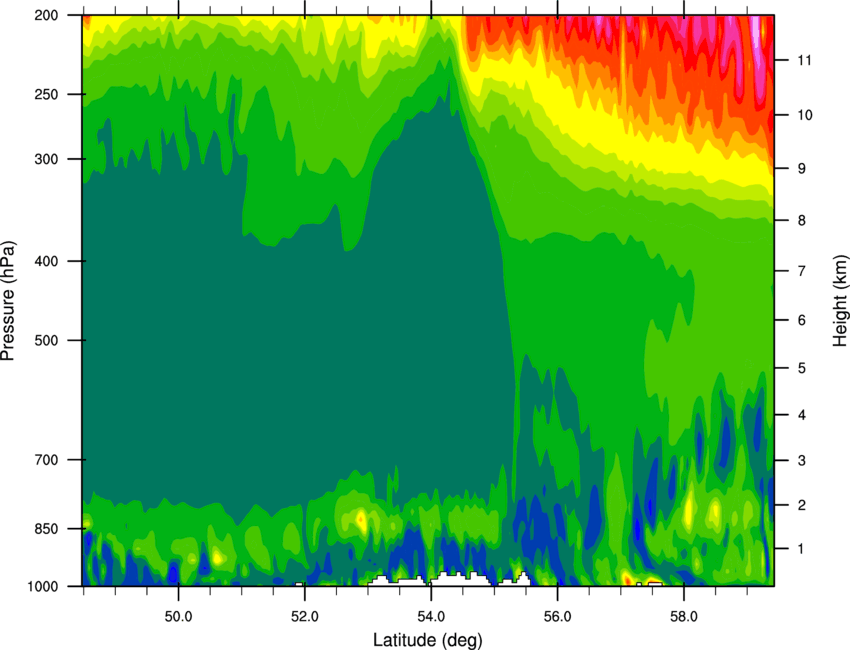
Task: Click the 54.0 latitude tick label
Action: [431, 616]
